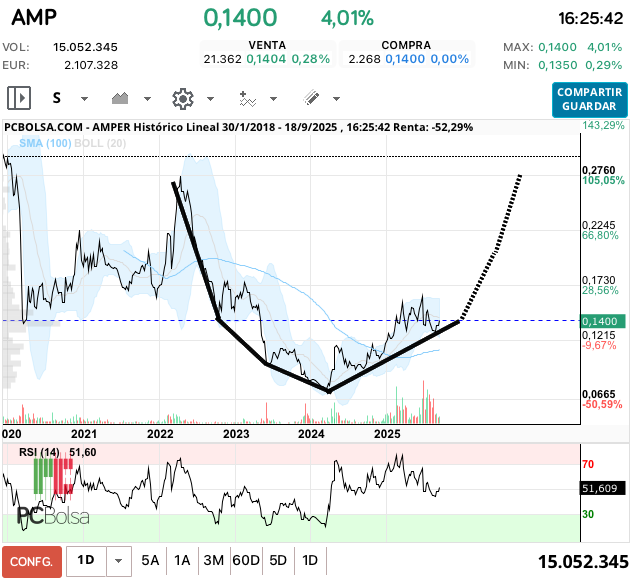
Task: Click the VENTA volume 21.362
Action: click(x=223, y=59)
